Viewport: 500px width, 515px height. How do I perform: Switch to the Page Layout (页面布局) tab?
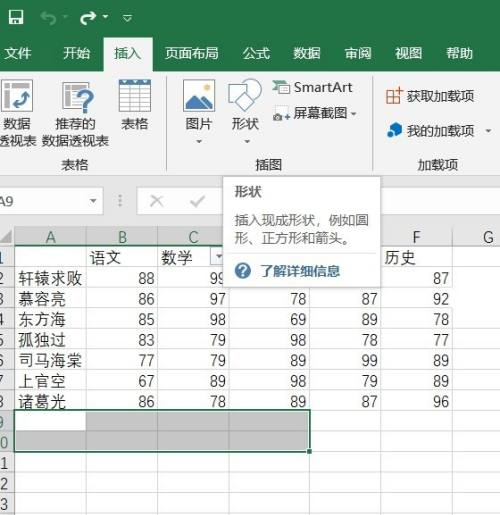click(192, 53)
